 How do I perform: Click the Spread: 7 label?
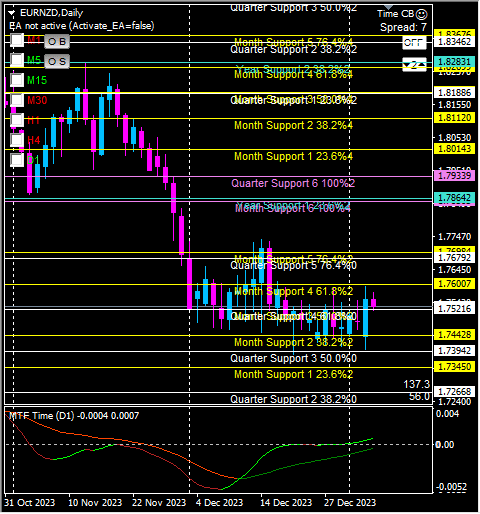(x=403, y=27)
